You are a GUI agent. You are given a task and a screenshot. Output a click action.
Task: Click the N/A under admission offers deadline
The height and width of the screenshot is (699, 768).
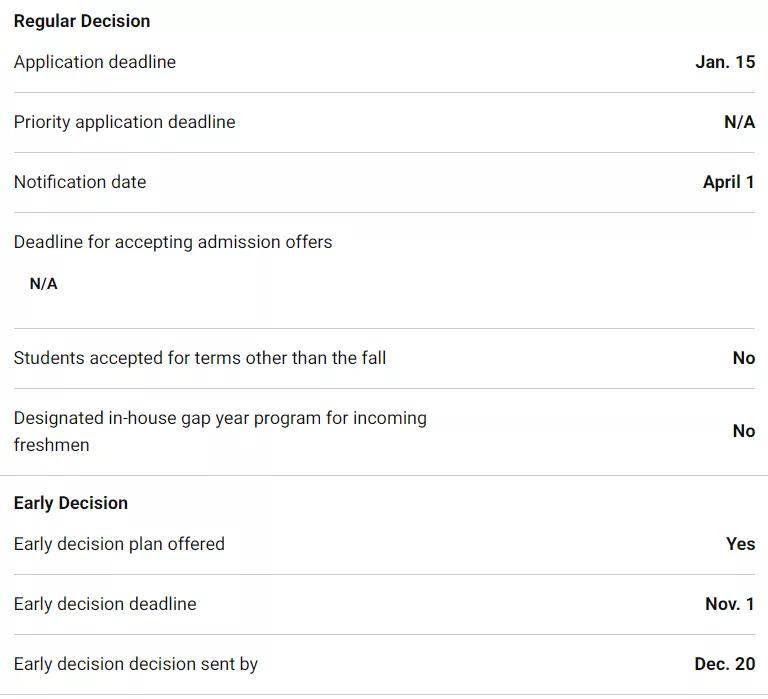click(x=44, y=284)
